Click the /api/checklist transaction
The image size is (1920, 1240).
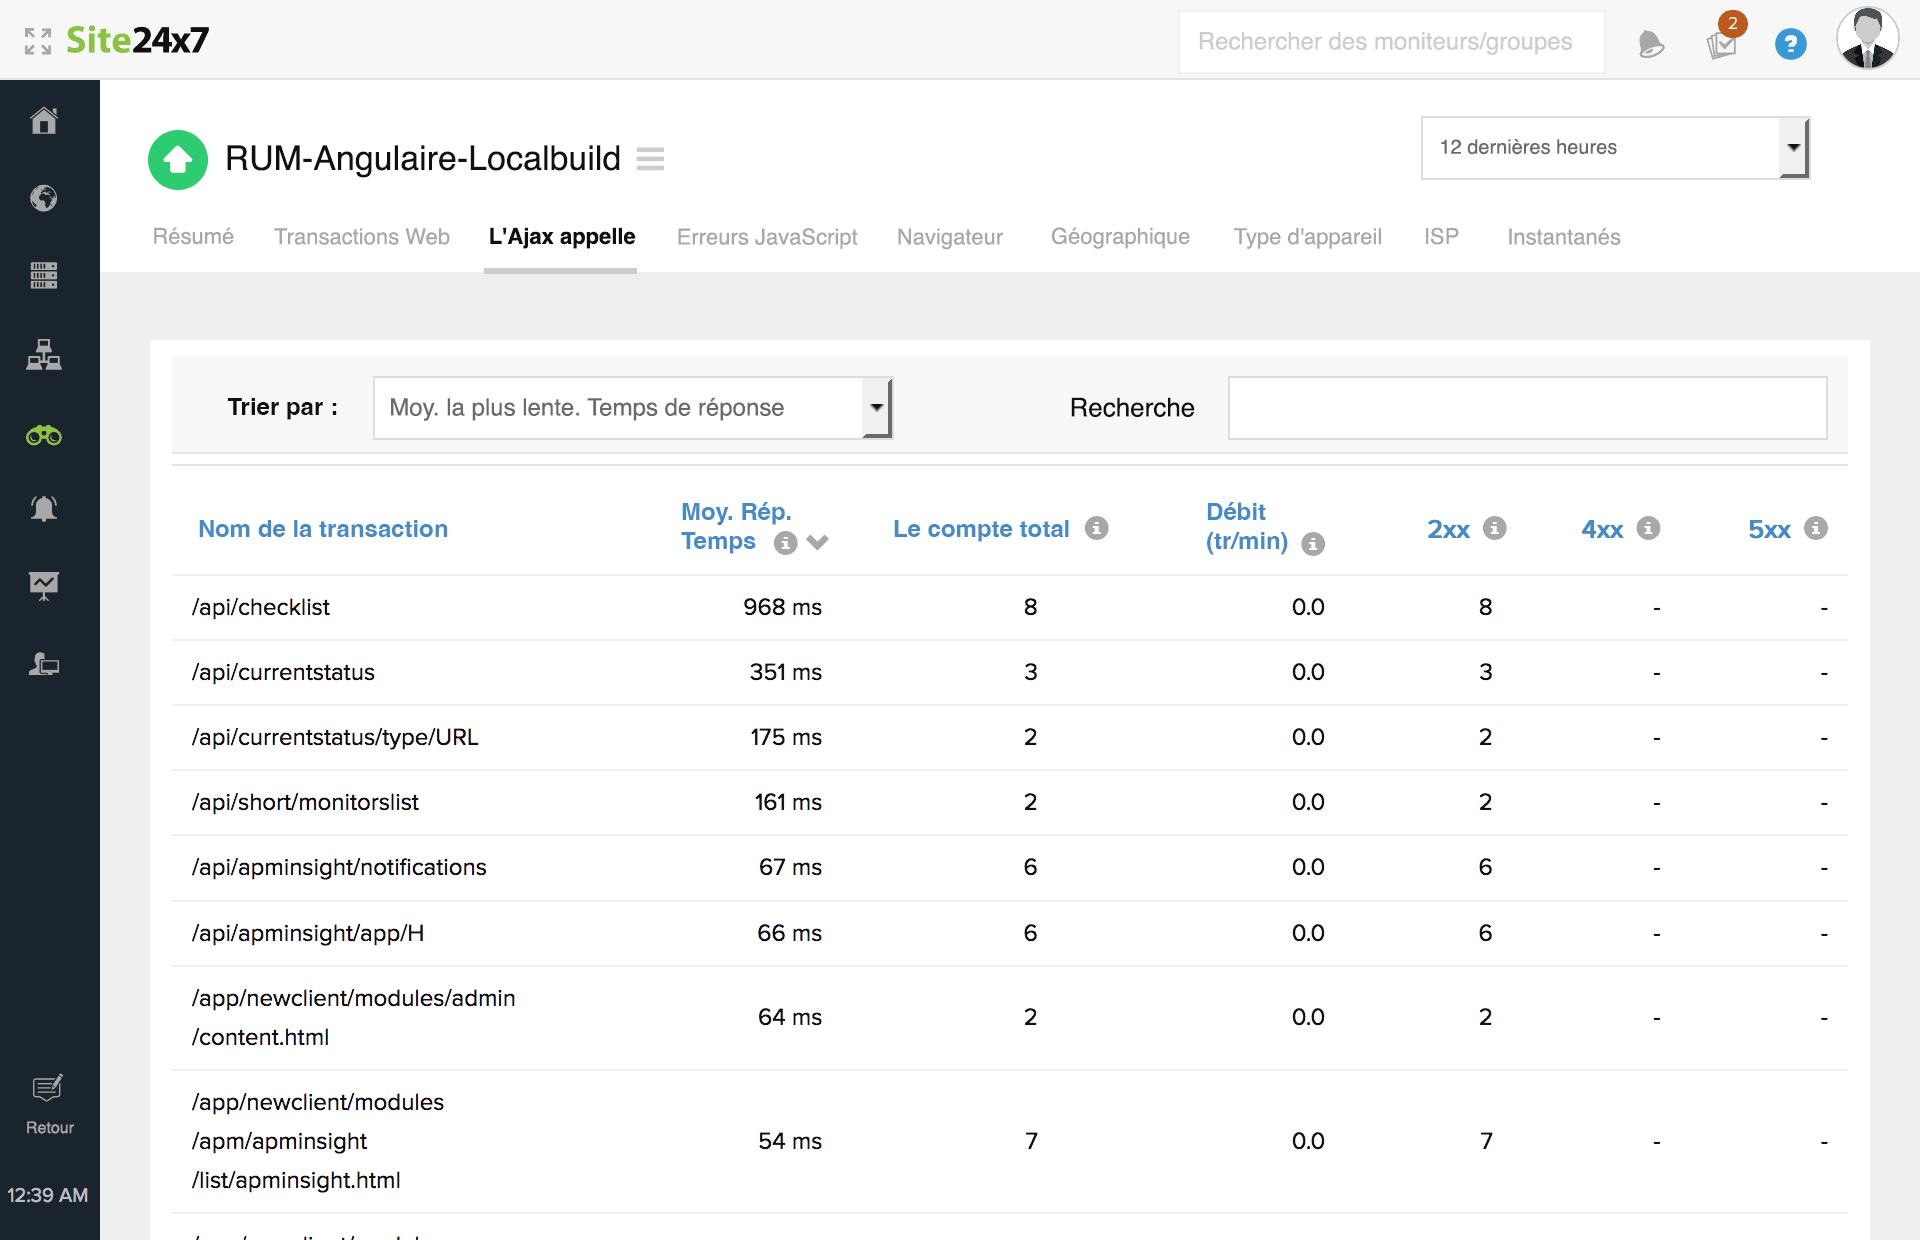pyautogui.click(x=261, y=607)
